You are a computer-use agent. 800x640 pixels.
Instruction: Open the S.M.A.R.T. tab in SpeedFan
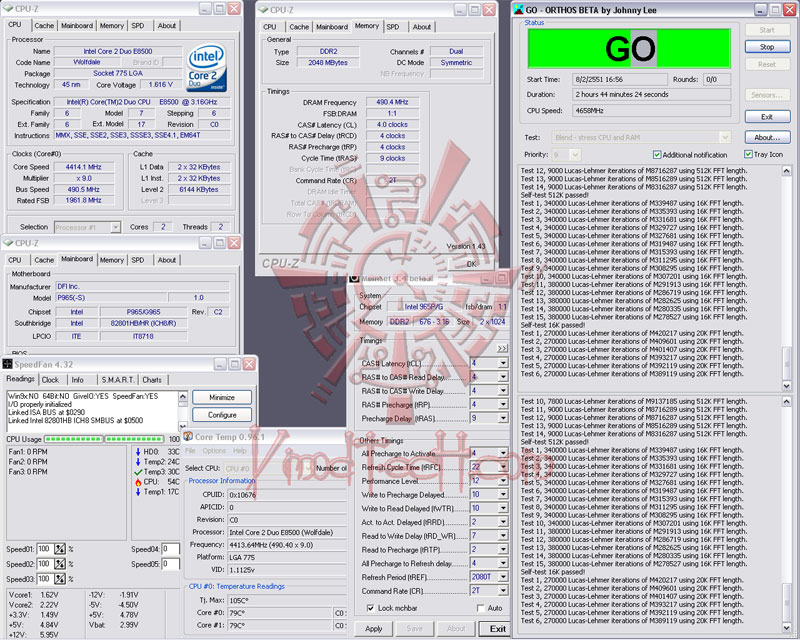(118, 380)
